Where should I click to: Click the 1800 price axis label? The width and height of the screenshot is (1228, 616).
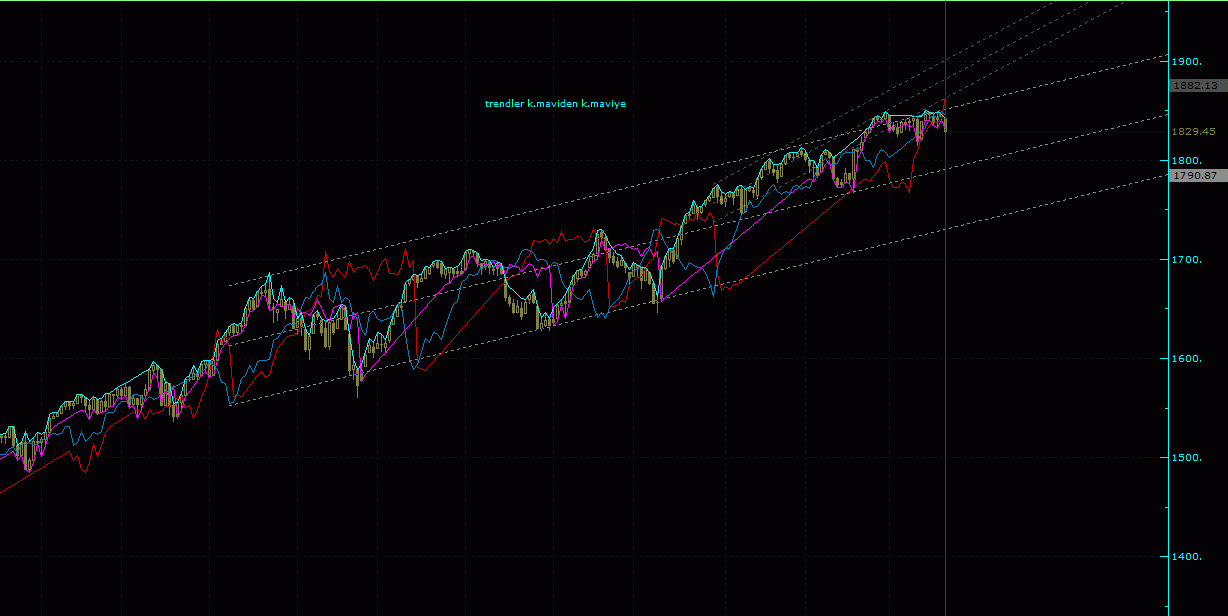tap(1187, 161)
